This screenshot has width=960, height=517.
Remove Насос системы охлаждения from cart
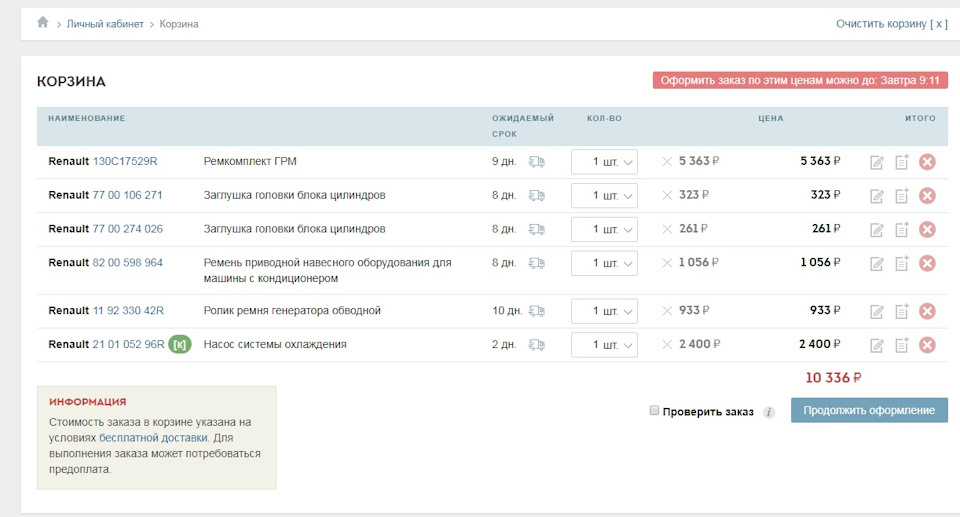[x=927, y=345]
